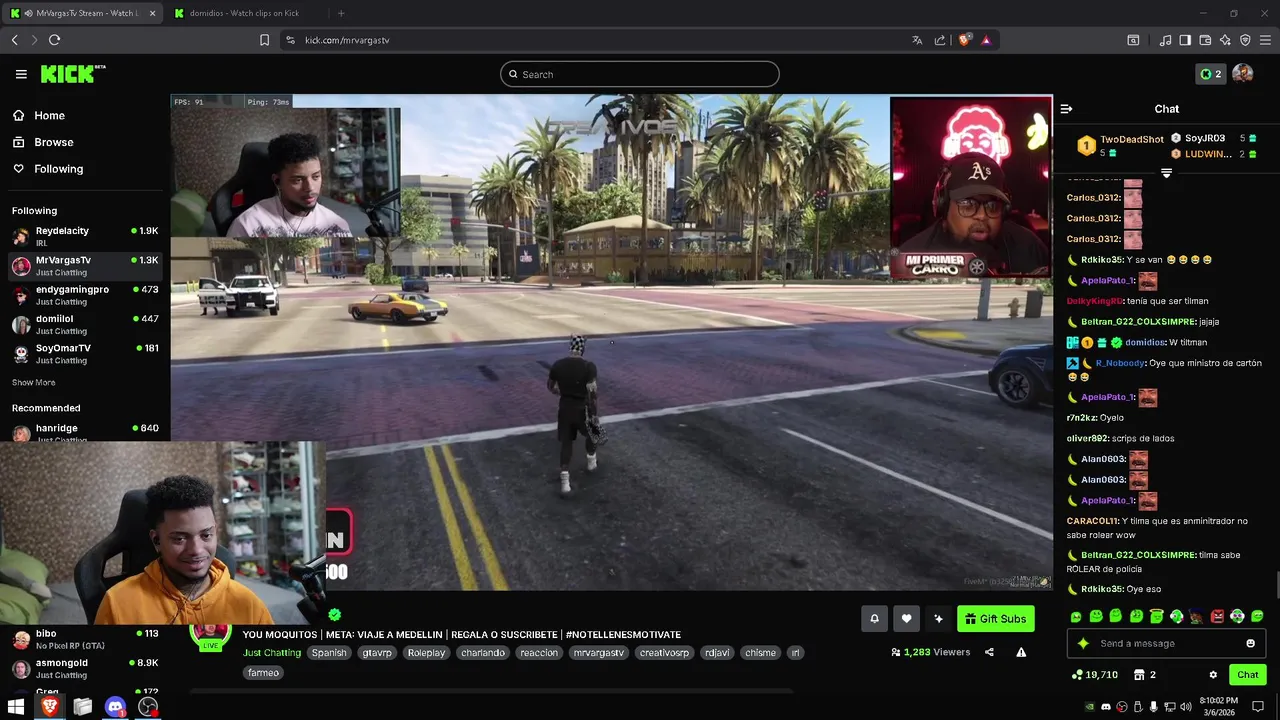Screen dimensions: 1280x720
Task: Toggle follow heart button
Action: point(906,619)
